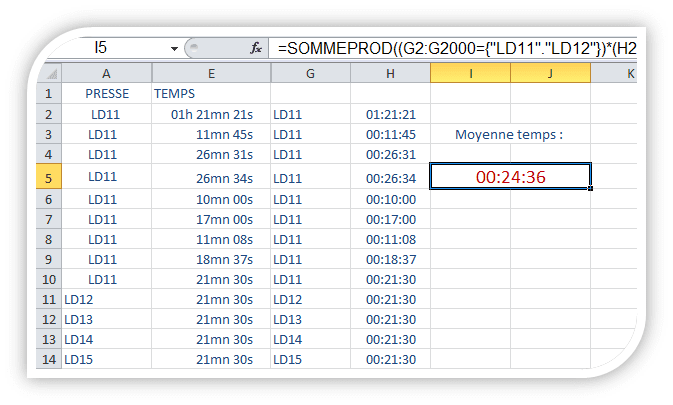Select column G header
Screen dimensions: 673x405
(310, 74)
